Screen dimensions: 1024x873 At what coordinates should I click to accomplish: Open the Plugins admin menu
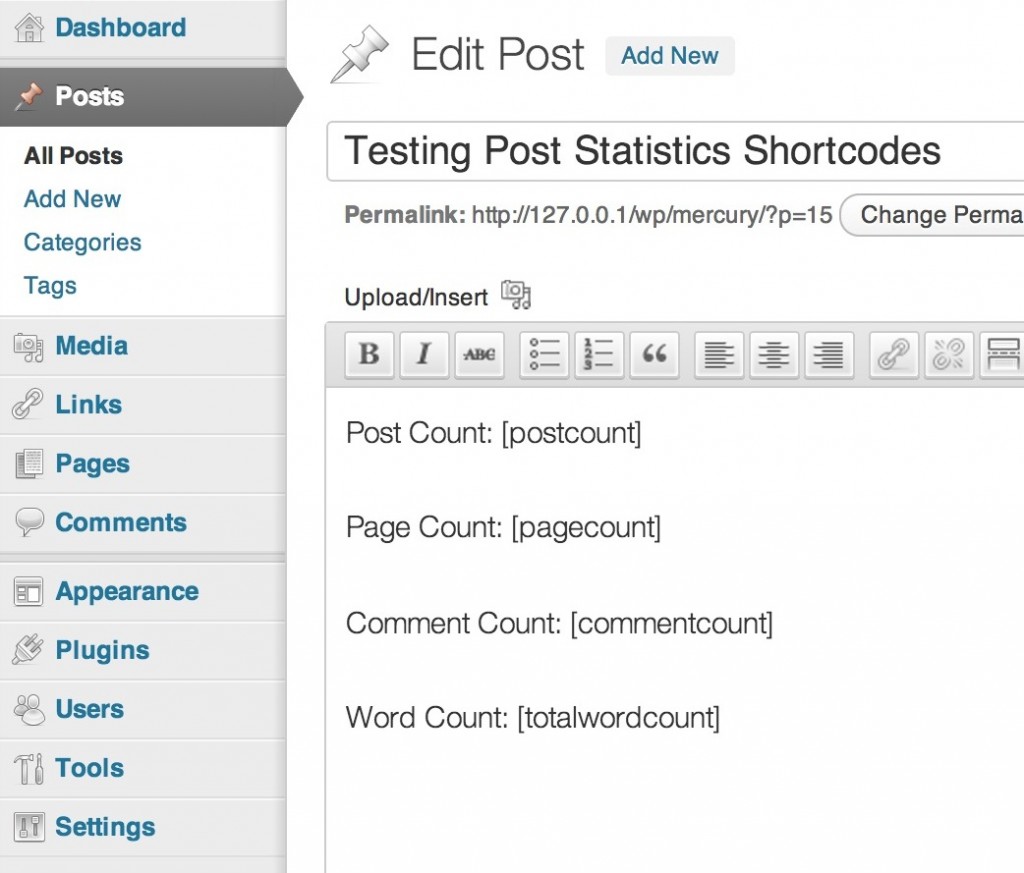click(x=102, y=650)
